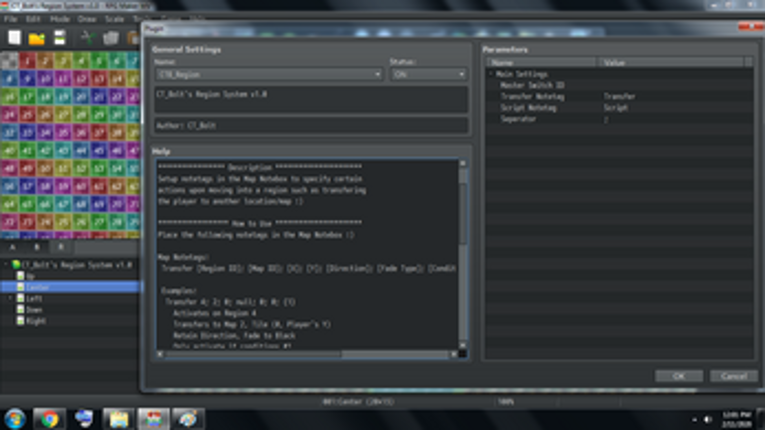Click inside the Help text area
Viewport: 765px width, 430px height.
click(307, 254)
